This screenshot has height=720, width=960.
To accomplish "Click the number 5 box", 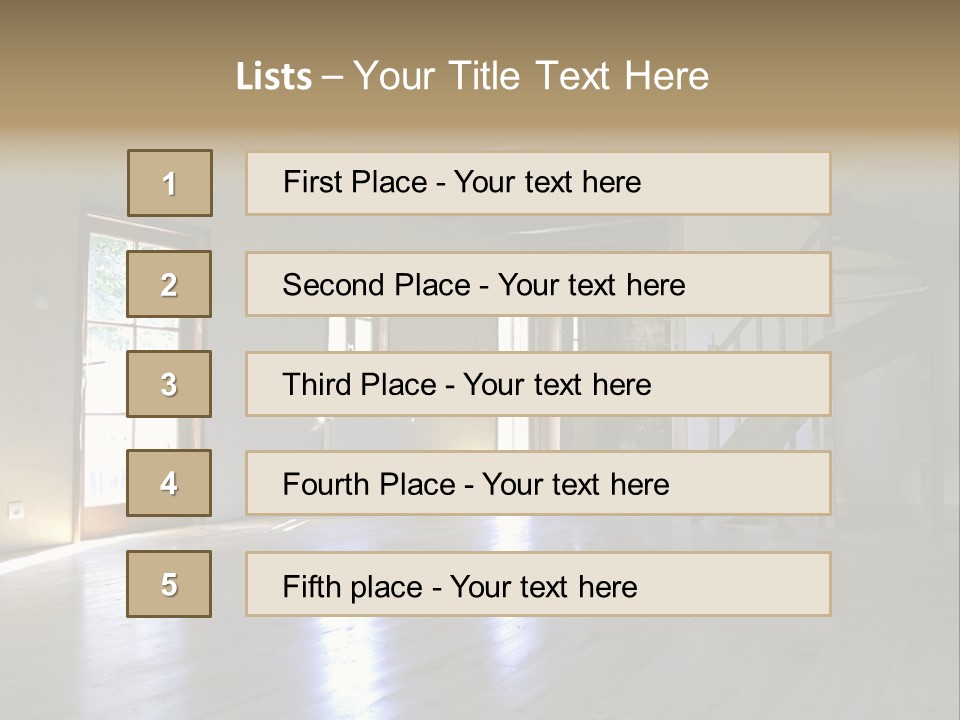I will click(x=169, y=584).
